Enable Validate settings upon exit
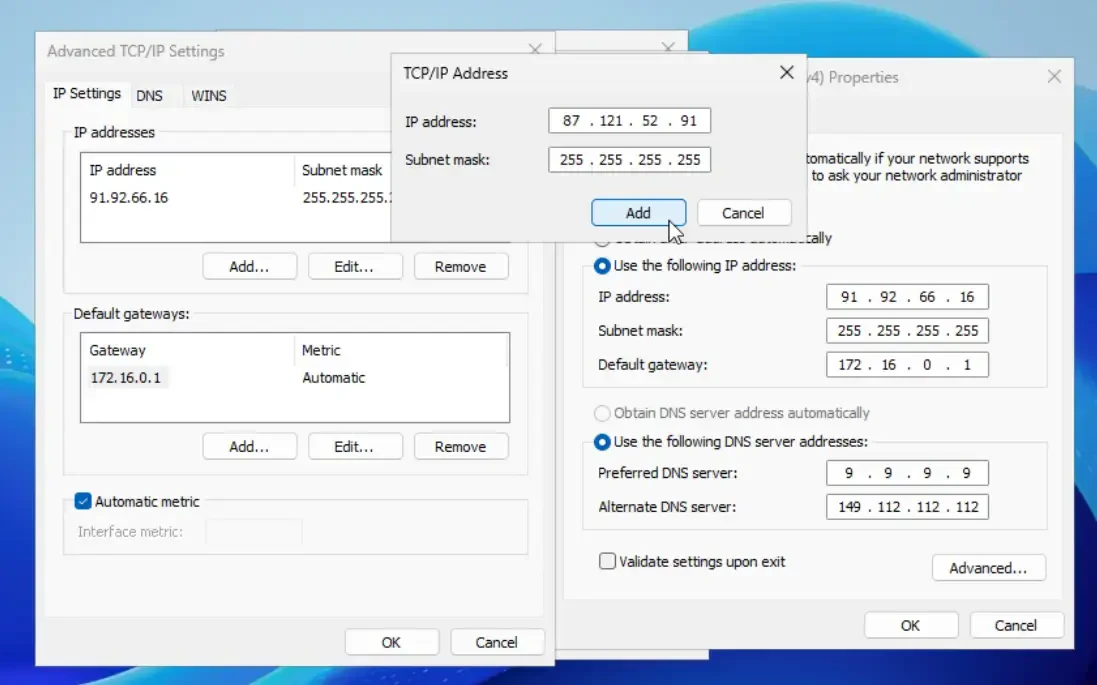 (x=607, y=562)
